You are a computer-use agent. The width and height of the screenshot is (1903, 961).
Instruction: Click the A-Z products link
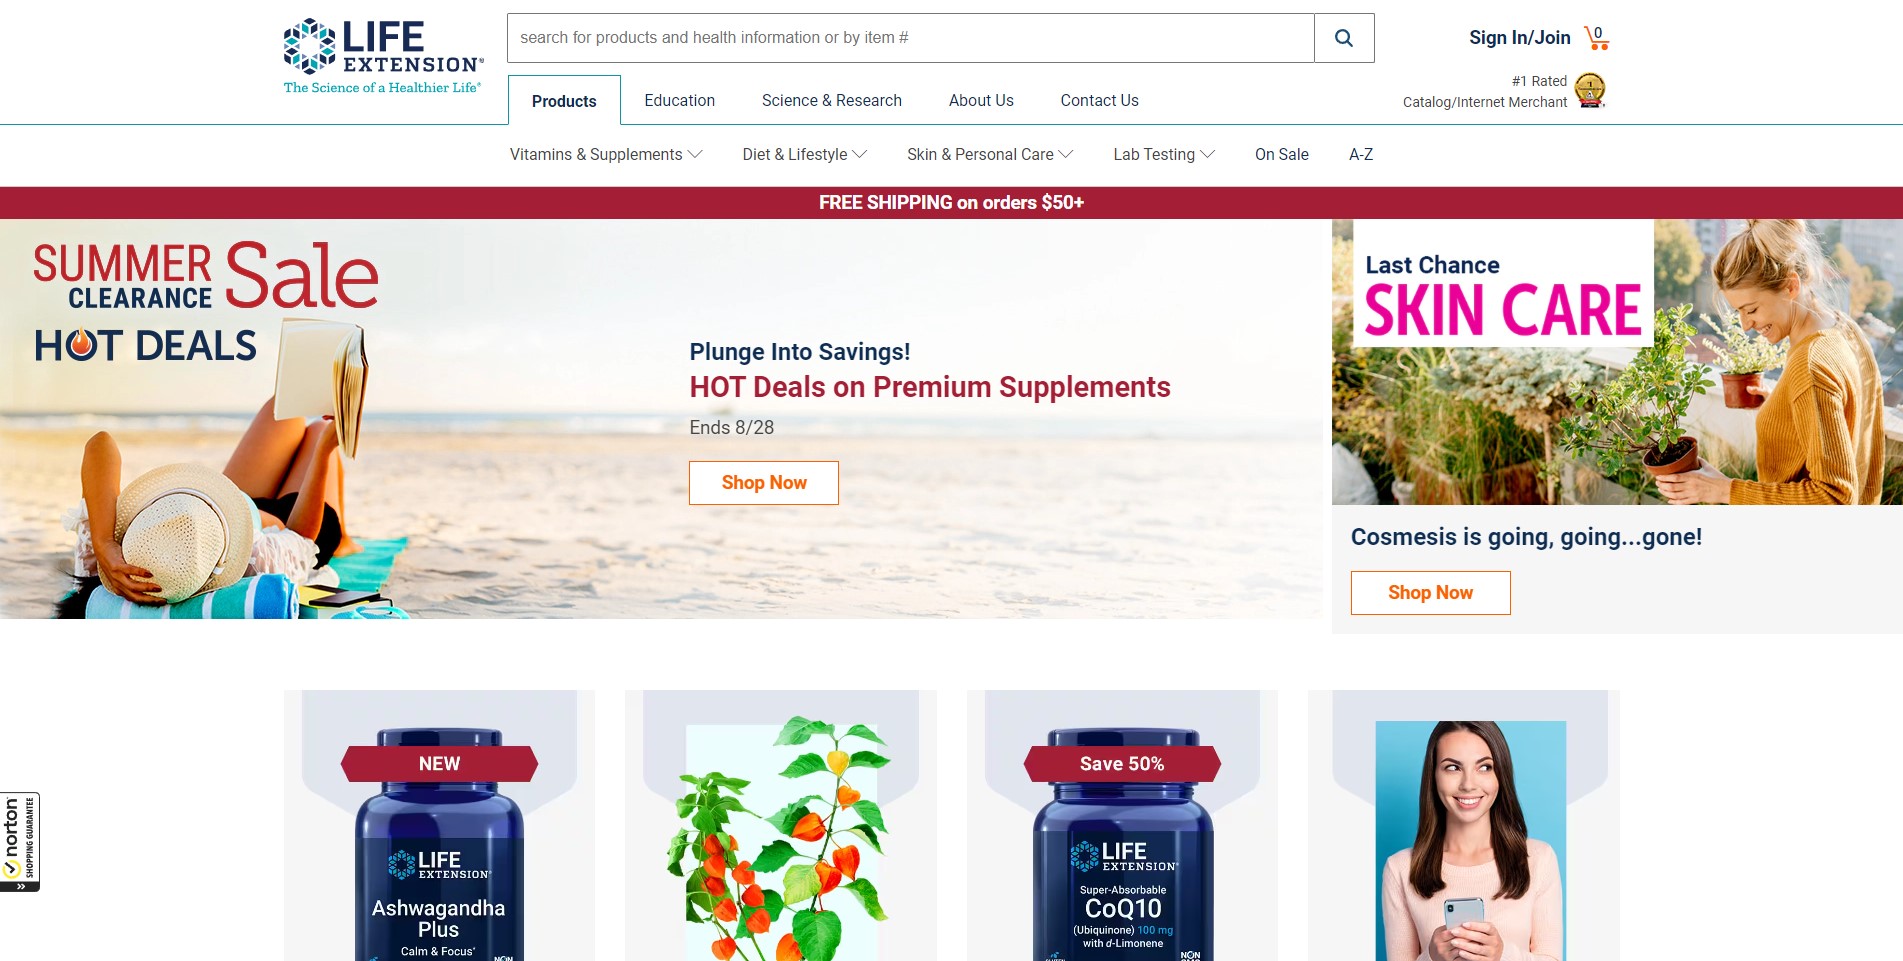1361,154
